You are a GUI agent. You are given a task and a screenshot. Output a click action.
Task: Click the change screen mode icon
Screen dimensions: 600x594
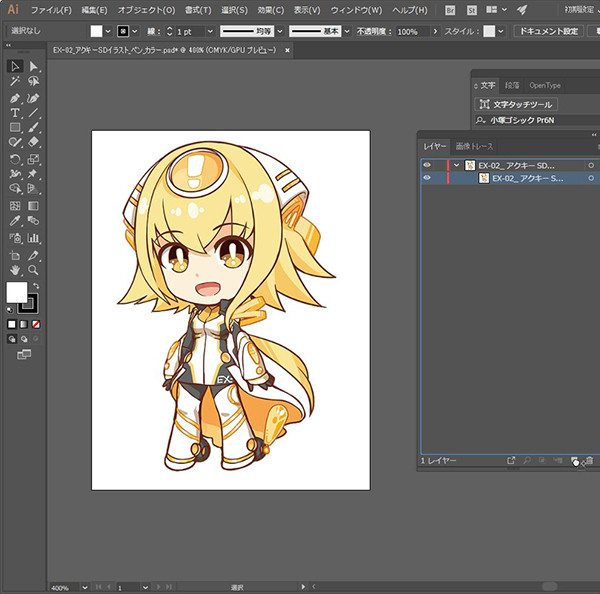(24, 354)
